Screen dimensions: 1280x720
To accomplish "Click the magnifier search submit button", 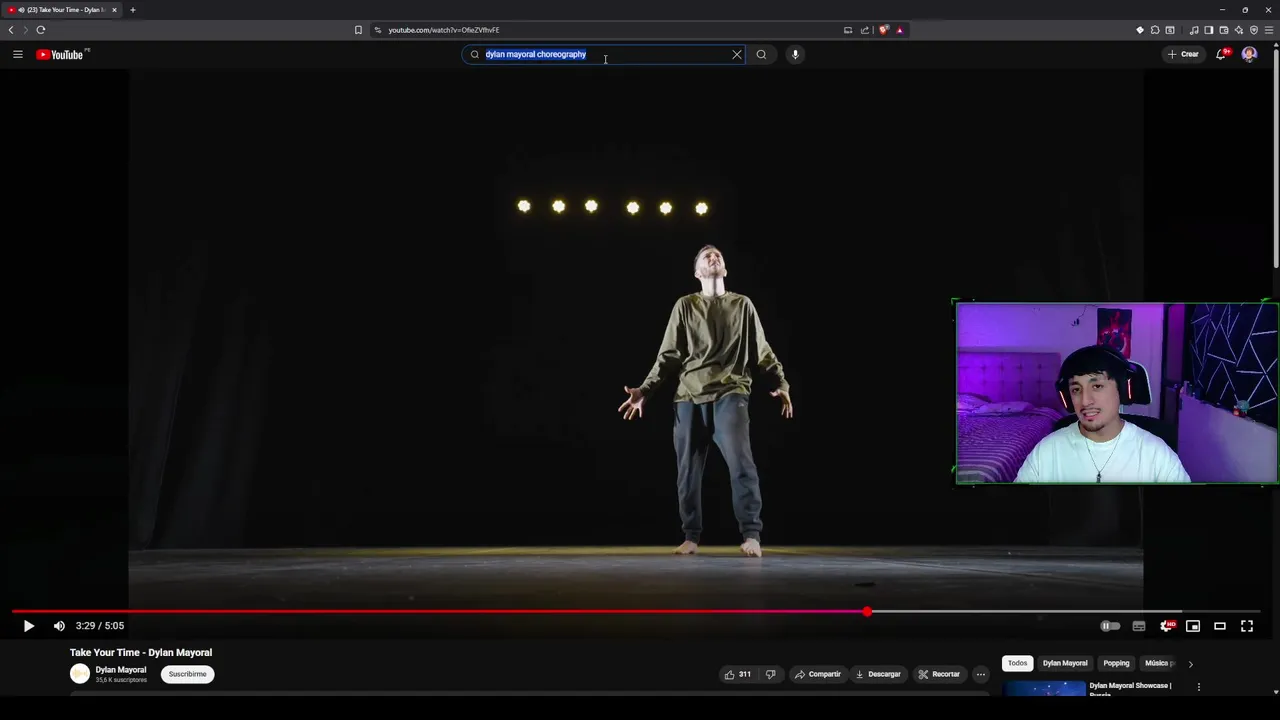I will pos(761,54).
